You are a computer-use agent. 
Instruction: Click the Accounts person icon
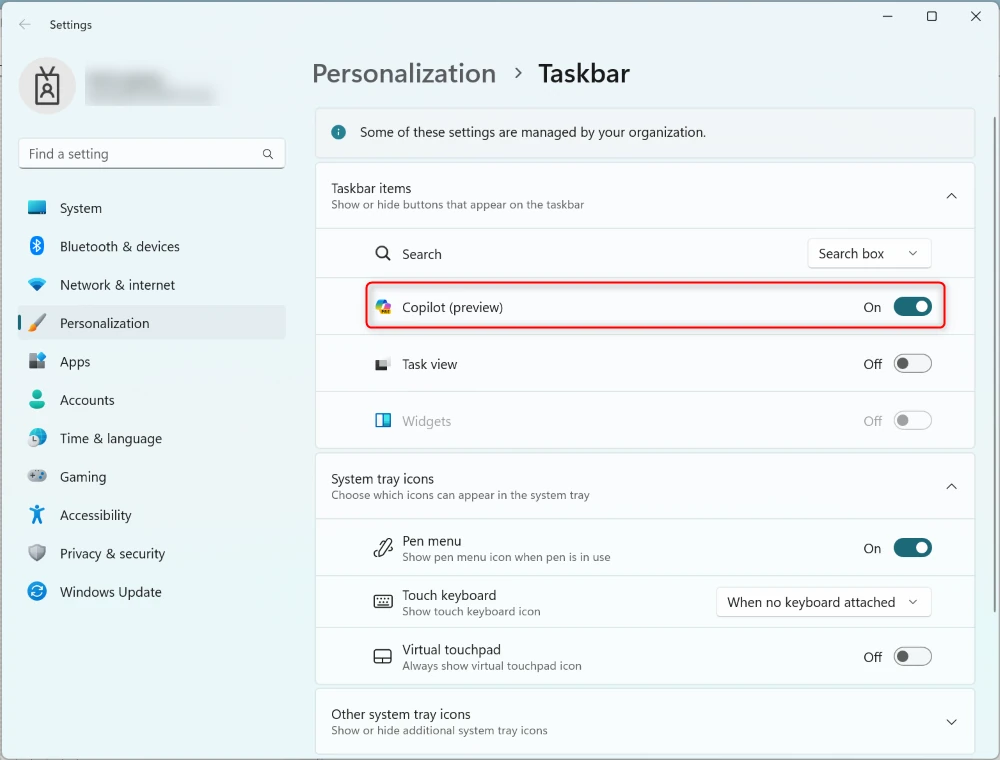(37, 400)
